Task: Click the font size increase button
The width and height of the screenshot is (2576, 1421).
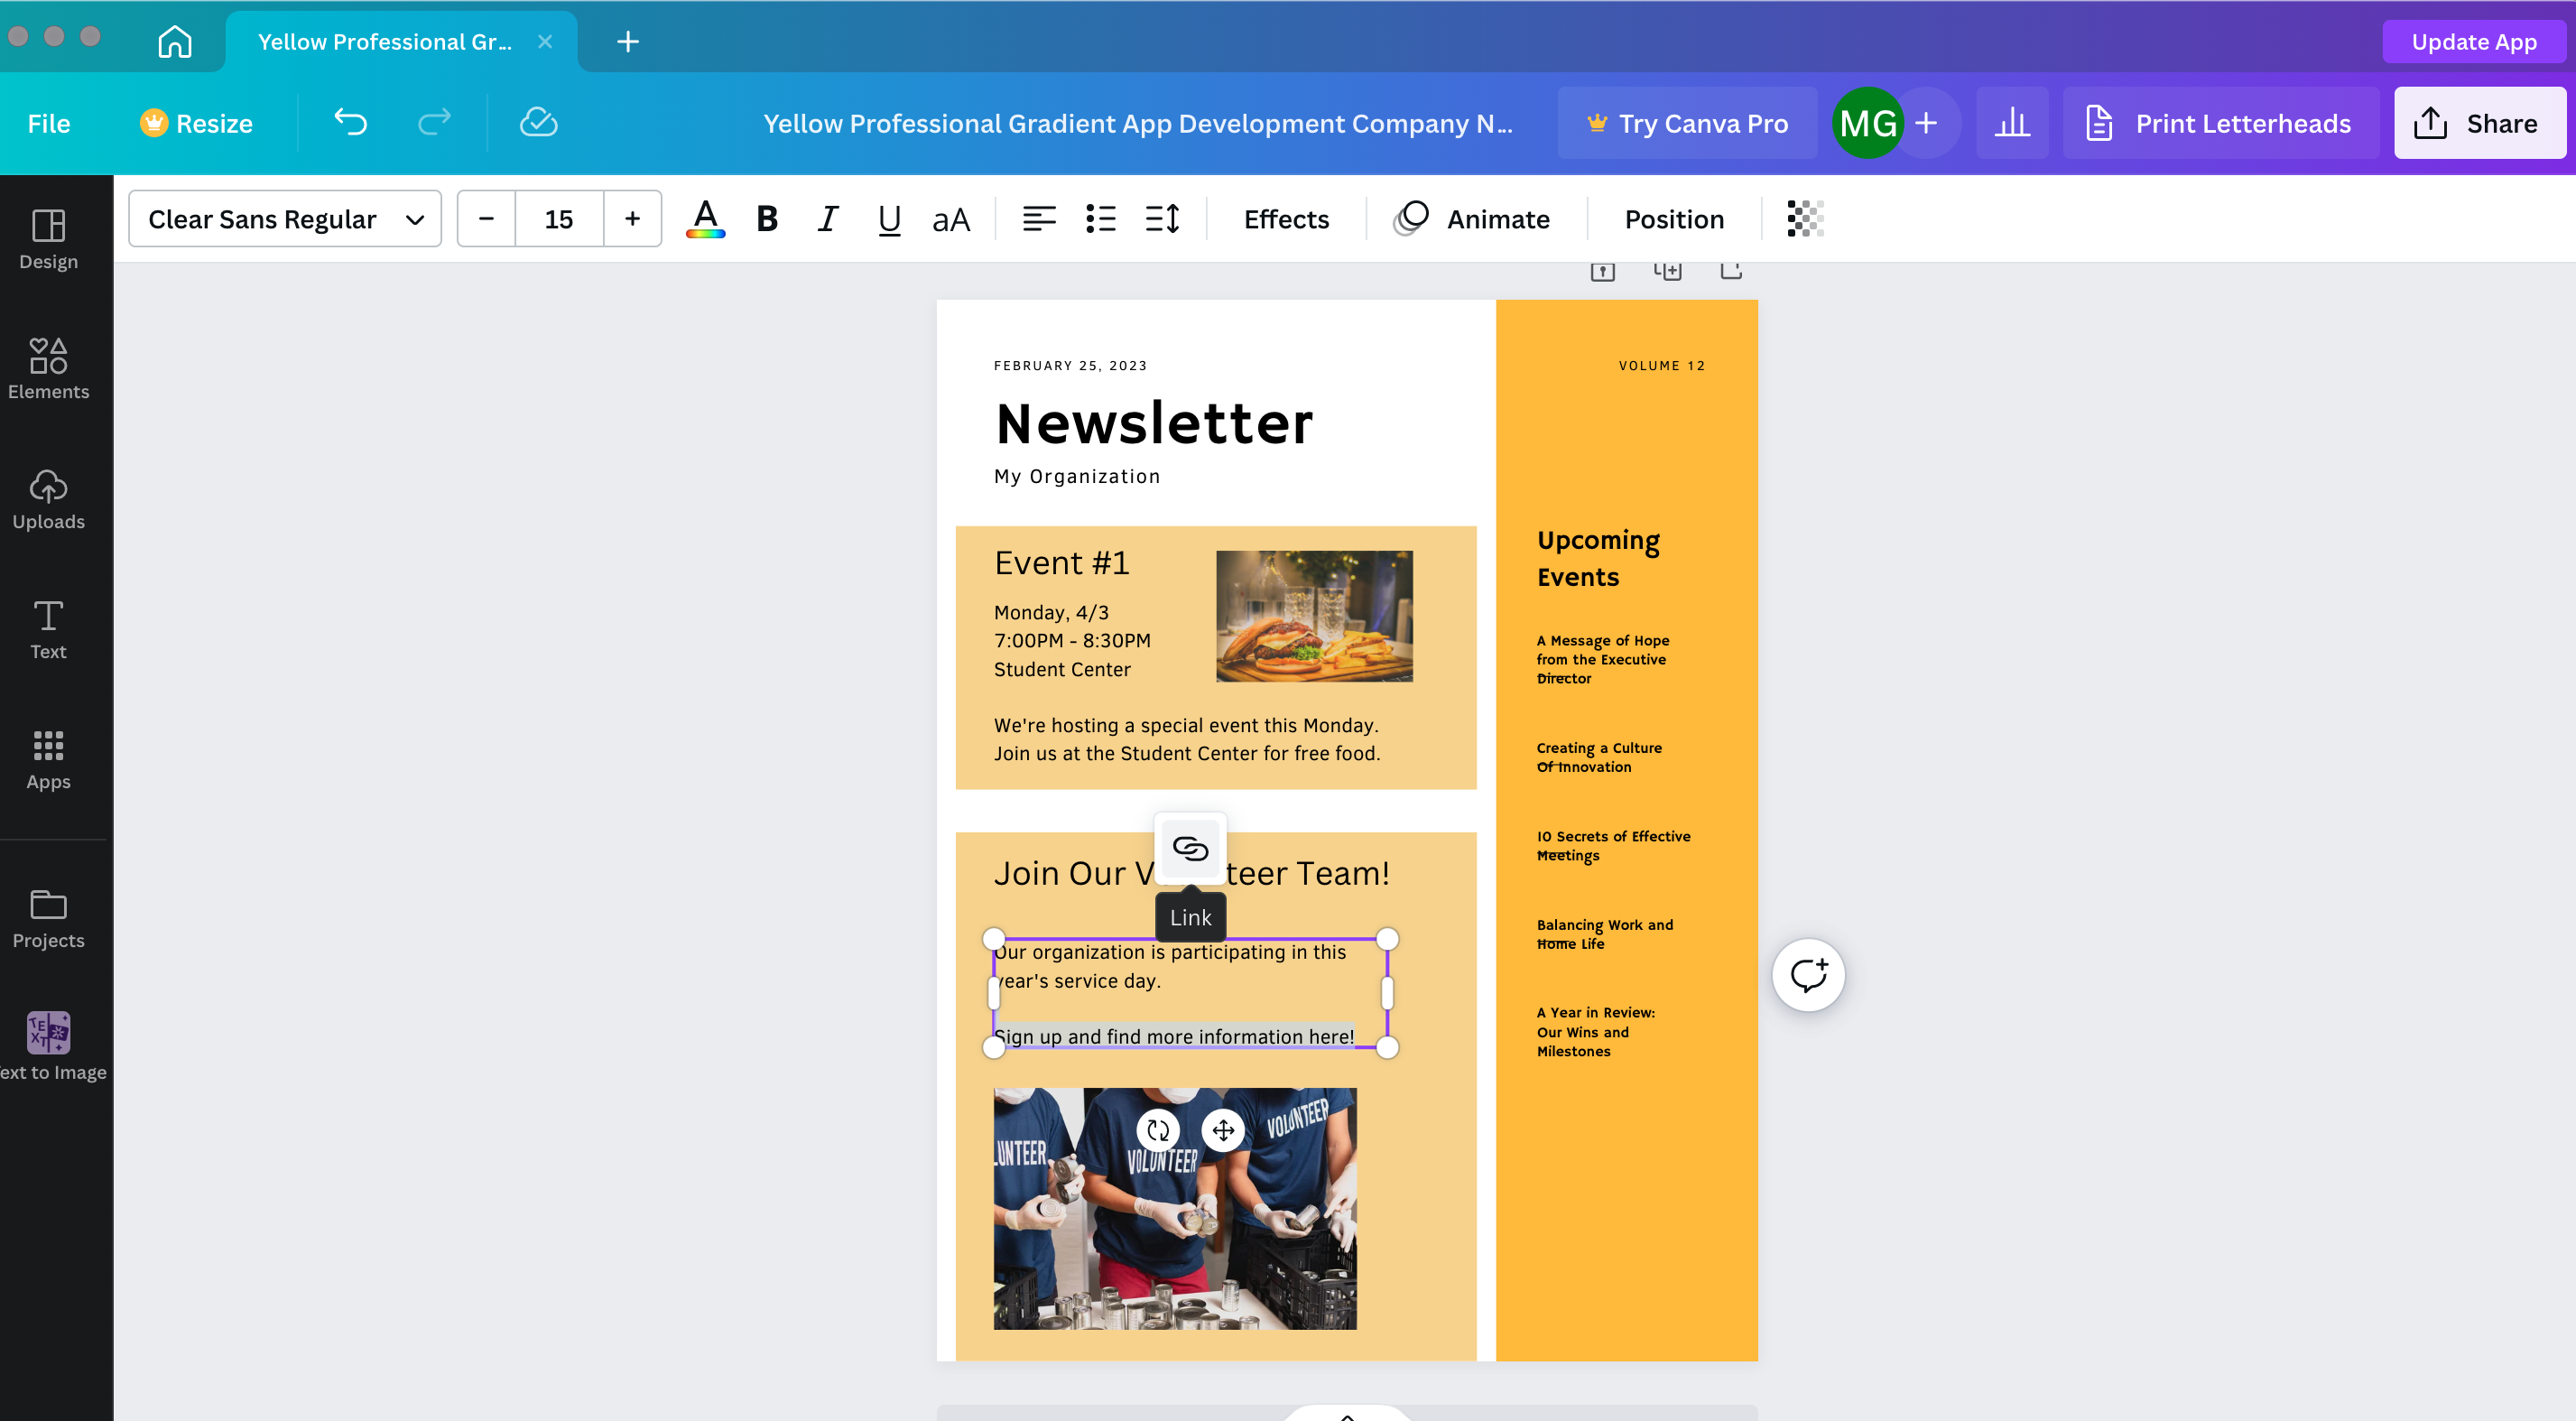Action: [631, 217]
